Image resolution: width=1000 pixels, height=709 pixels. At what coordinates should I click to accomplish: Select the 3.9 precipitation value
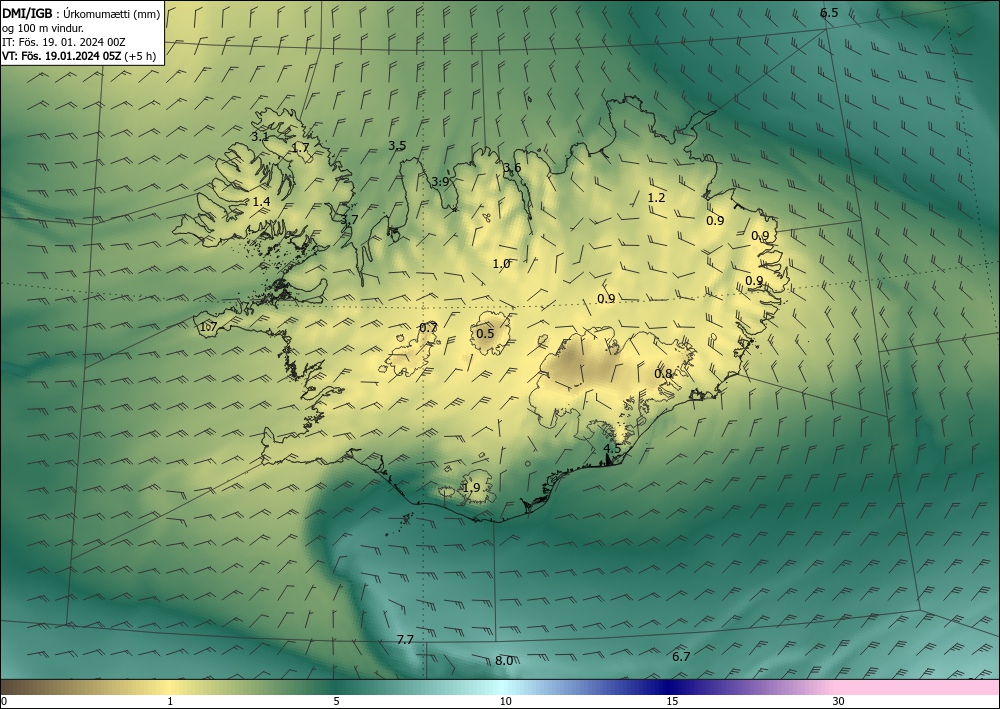click(440, 182)
